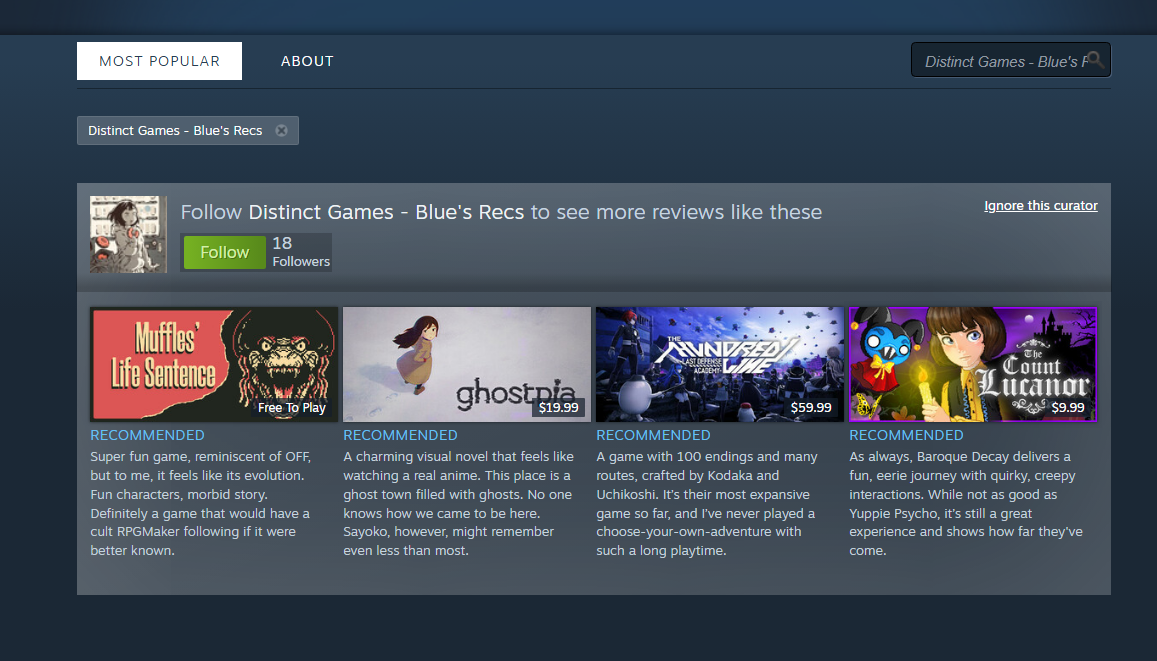Screen dimensions: 1157x661
Task: Click RECOMMENDED under Muffles' Life Sentence
Action: point(148,435)
